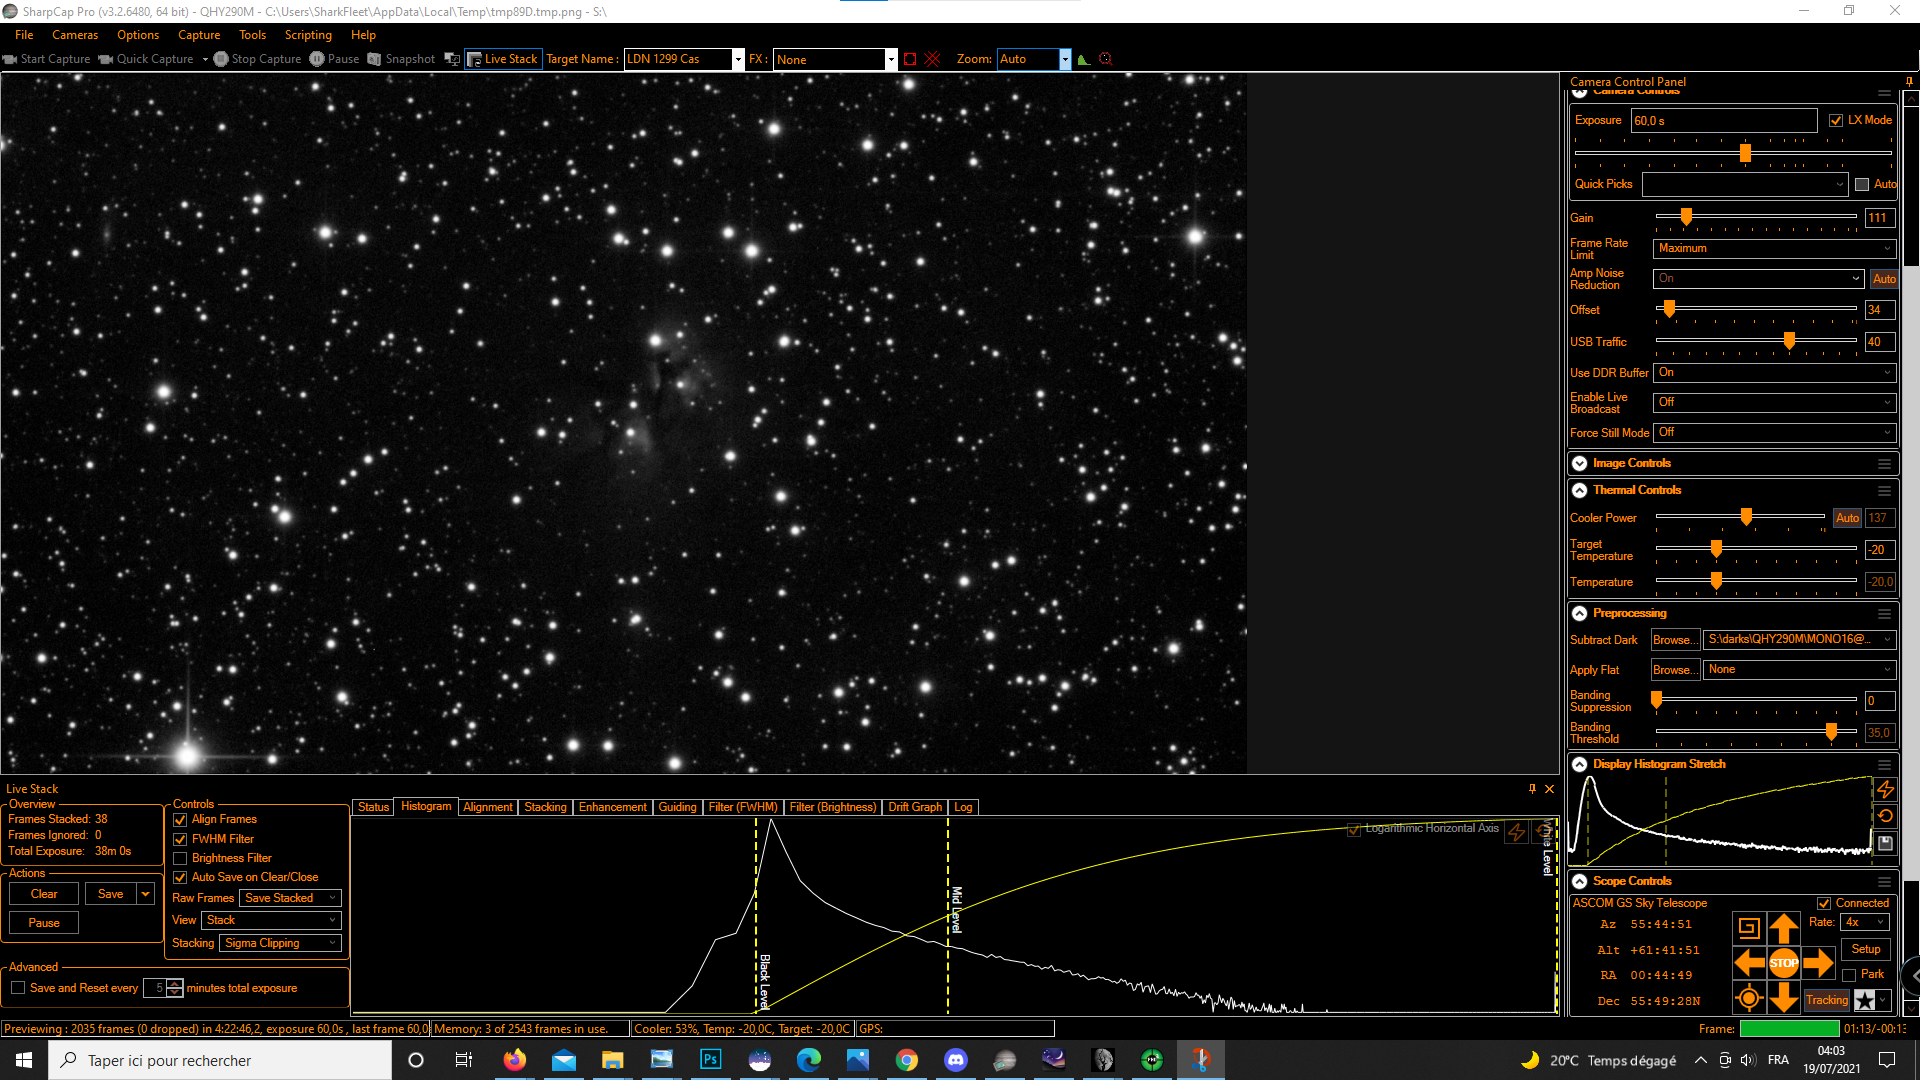Click the Live Stack histogram lightning icon
Image resolution: width=1920 pixels, height=1080 pixels.
[x=1517, y=832]
